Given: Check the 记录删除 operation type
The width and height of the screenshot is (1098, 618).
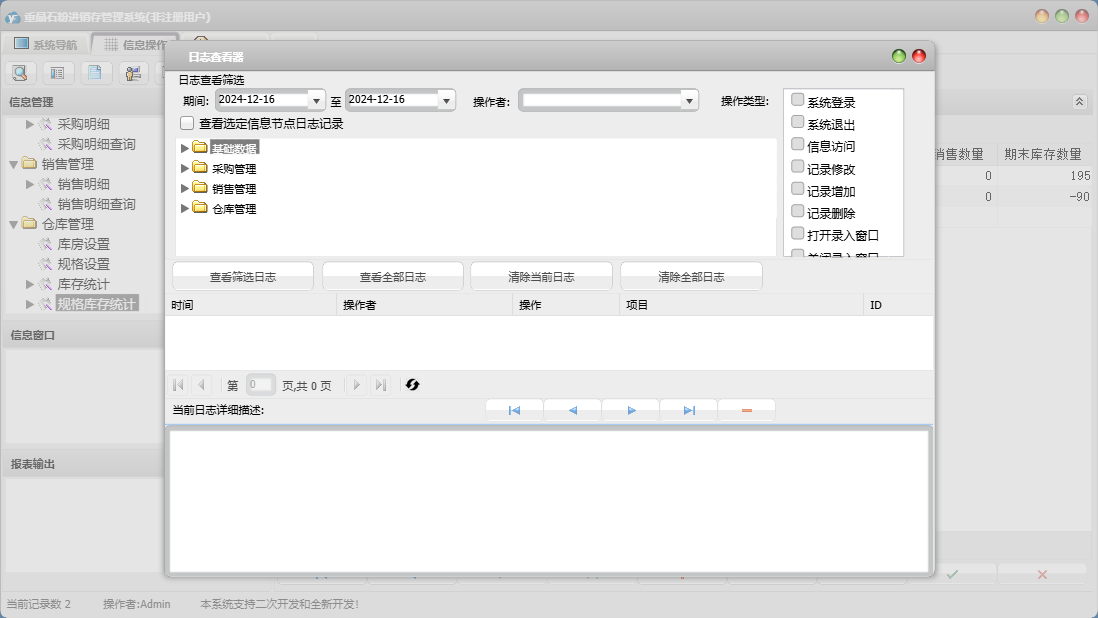Looking at the screenshot, I should (x=798, y=211).
